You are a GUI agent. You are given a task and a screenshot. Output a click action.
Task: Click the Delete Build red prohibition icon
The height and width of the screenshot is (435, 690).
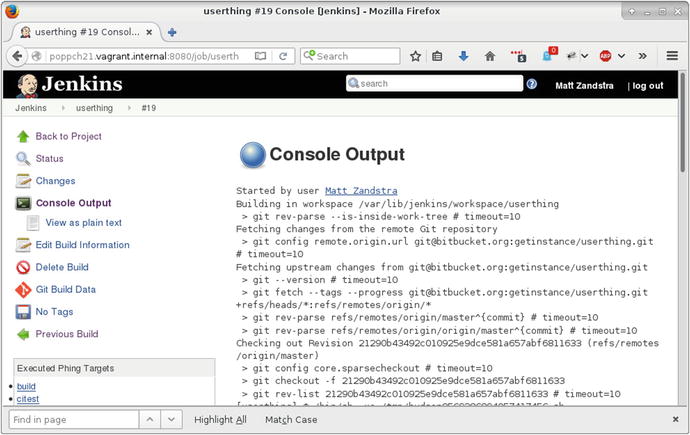[23, 267]
